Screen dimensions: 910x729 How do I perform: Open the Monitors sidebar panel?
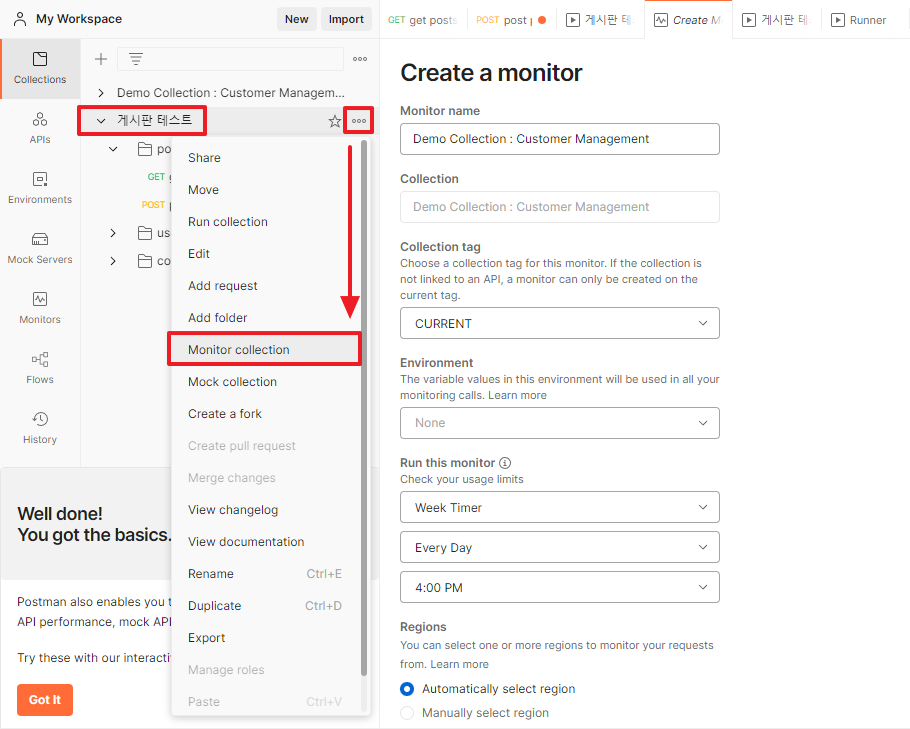point(40,308)
